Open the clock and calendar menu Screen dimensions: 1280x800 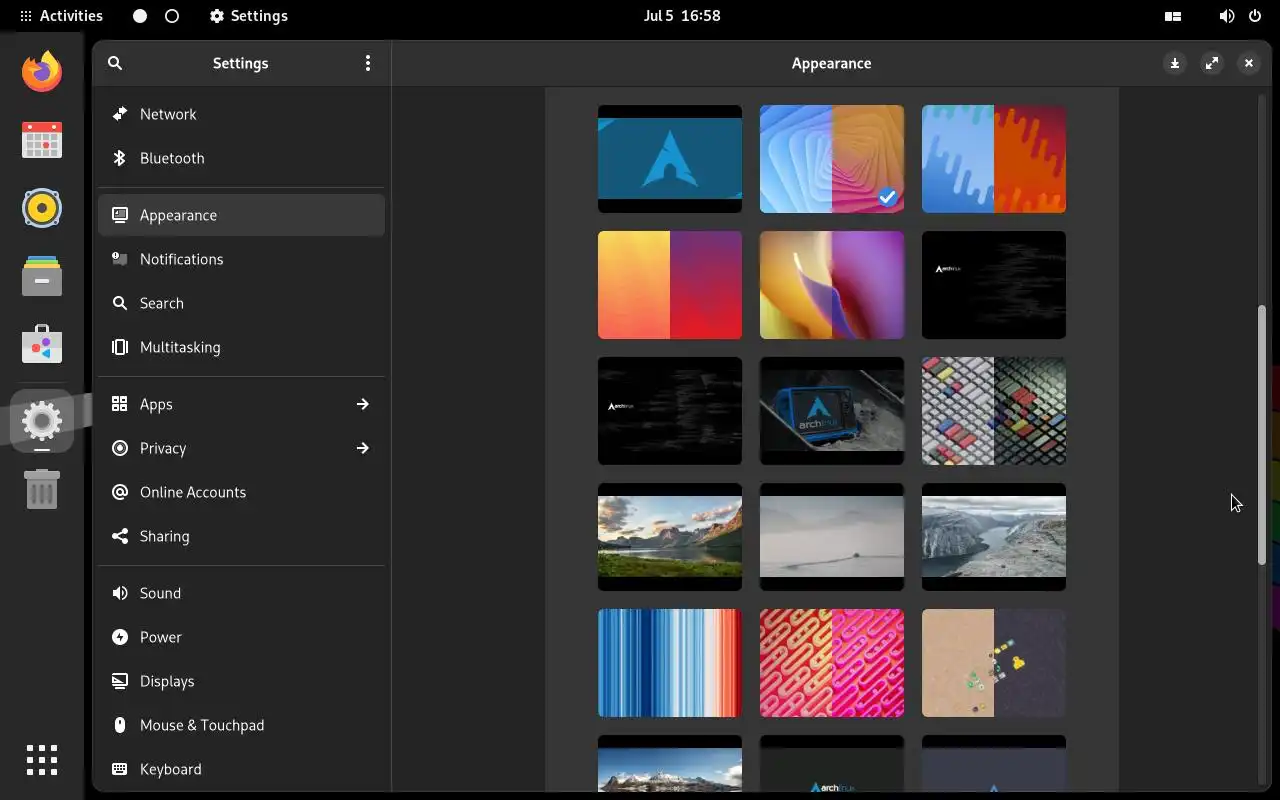682,16
